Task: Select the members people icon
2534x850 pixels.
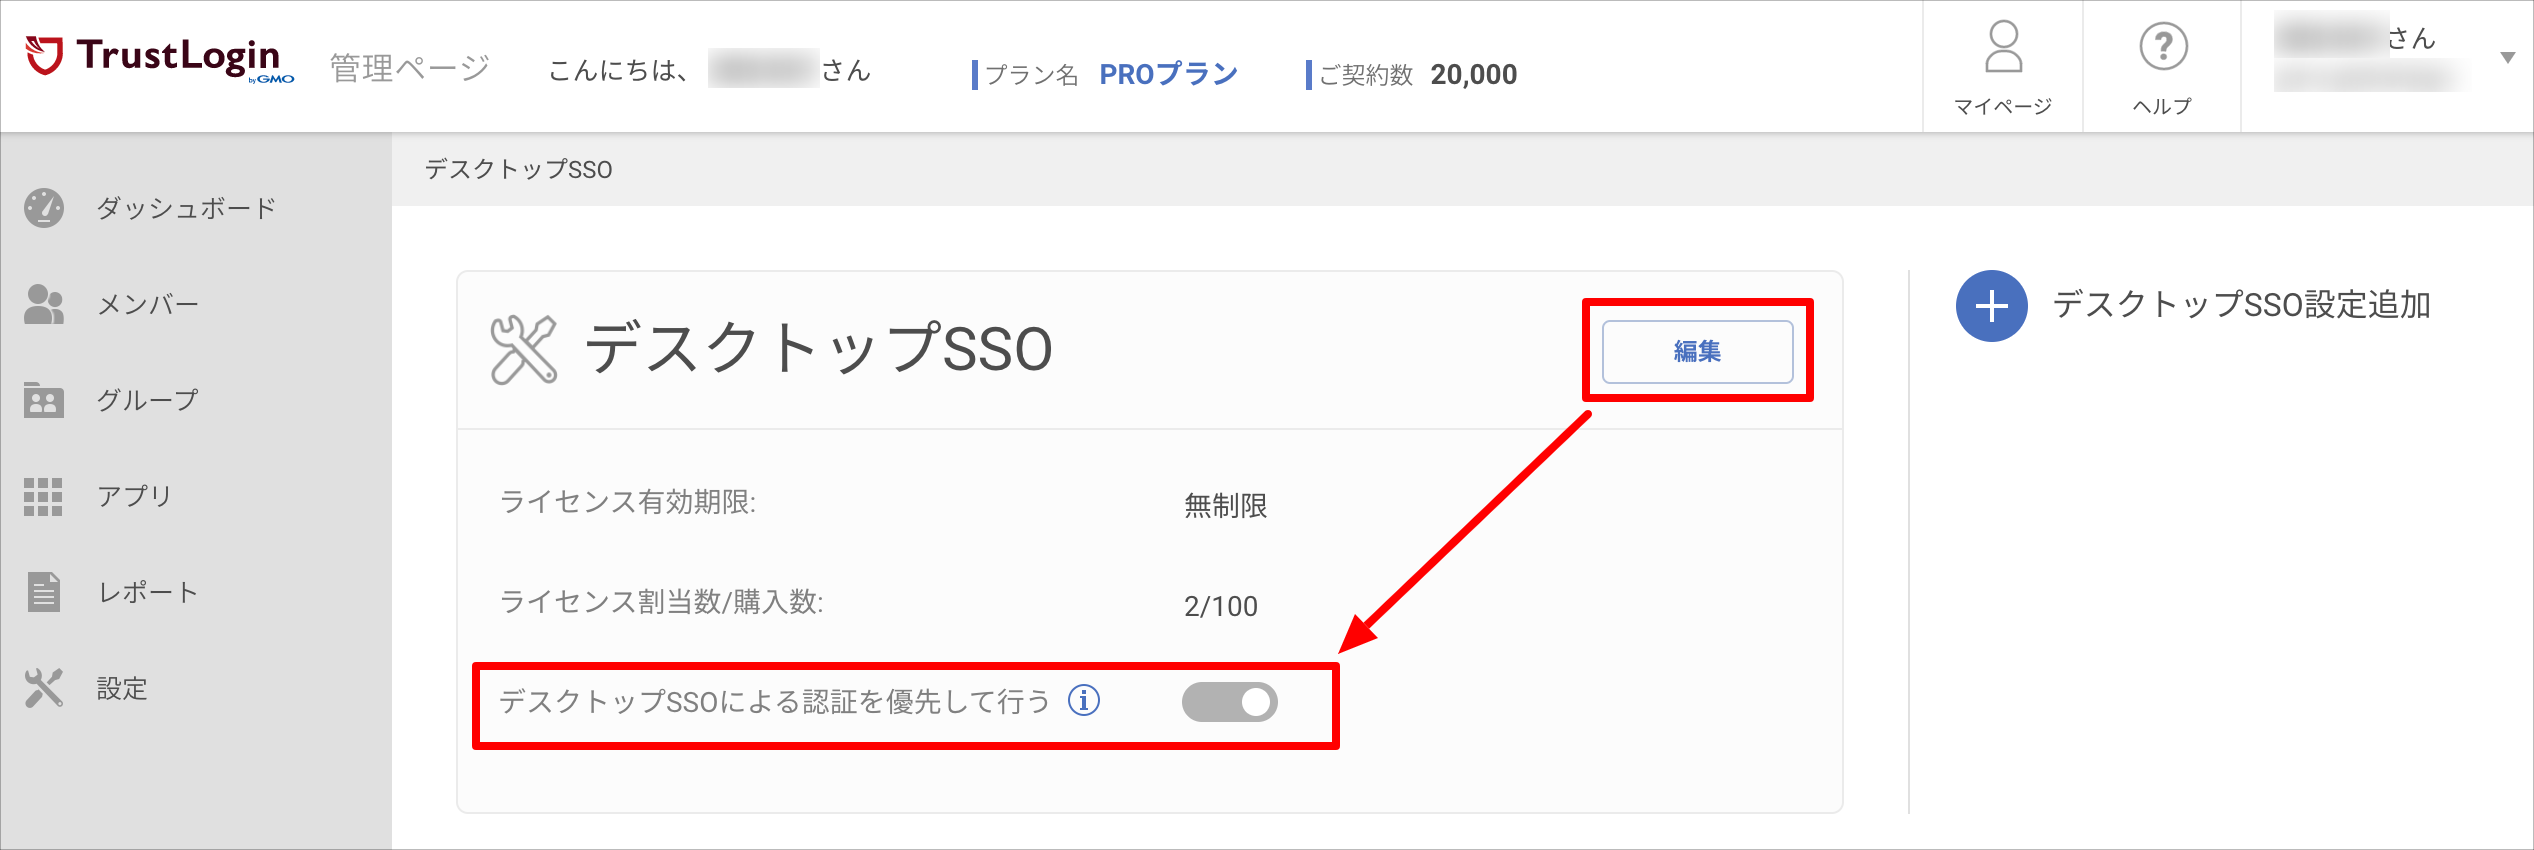Action: click(x=44, y=304)
